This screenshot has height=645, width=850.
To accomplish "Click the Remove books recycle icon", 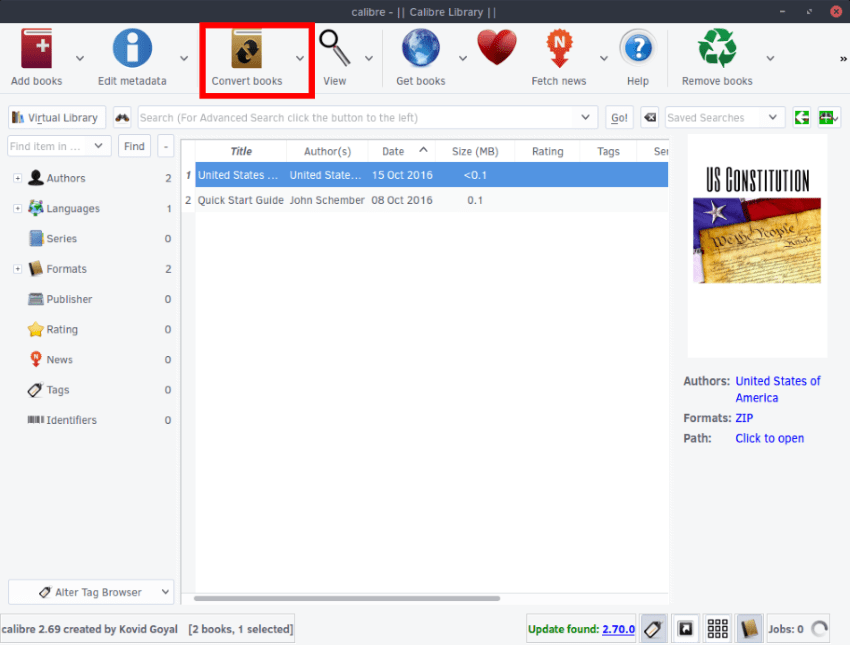I will pos(716,47).
